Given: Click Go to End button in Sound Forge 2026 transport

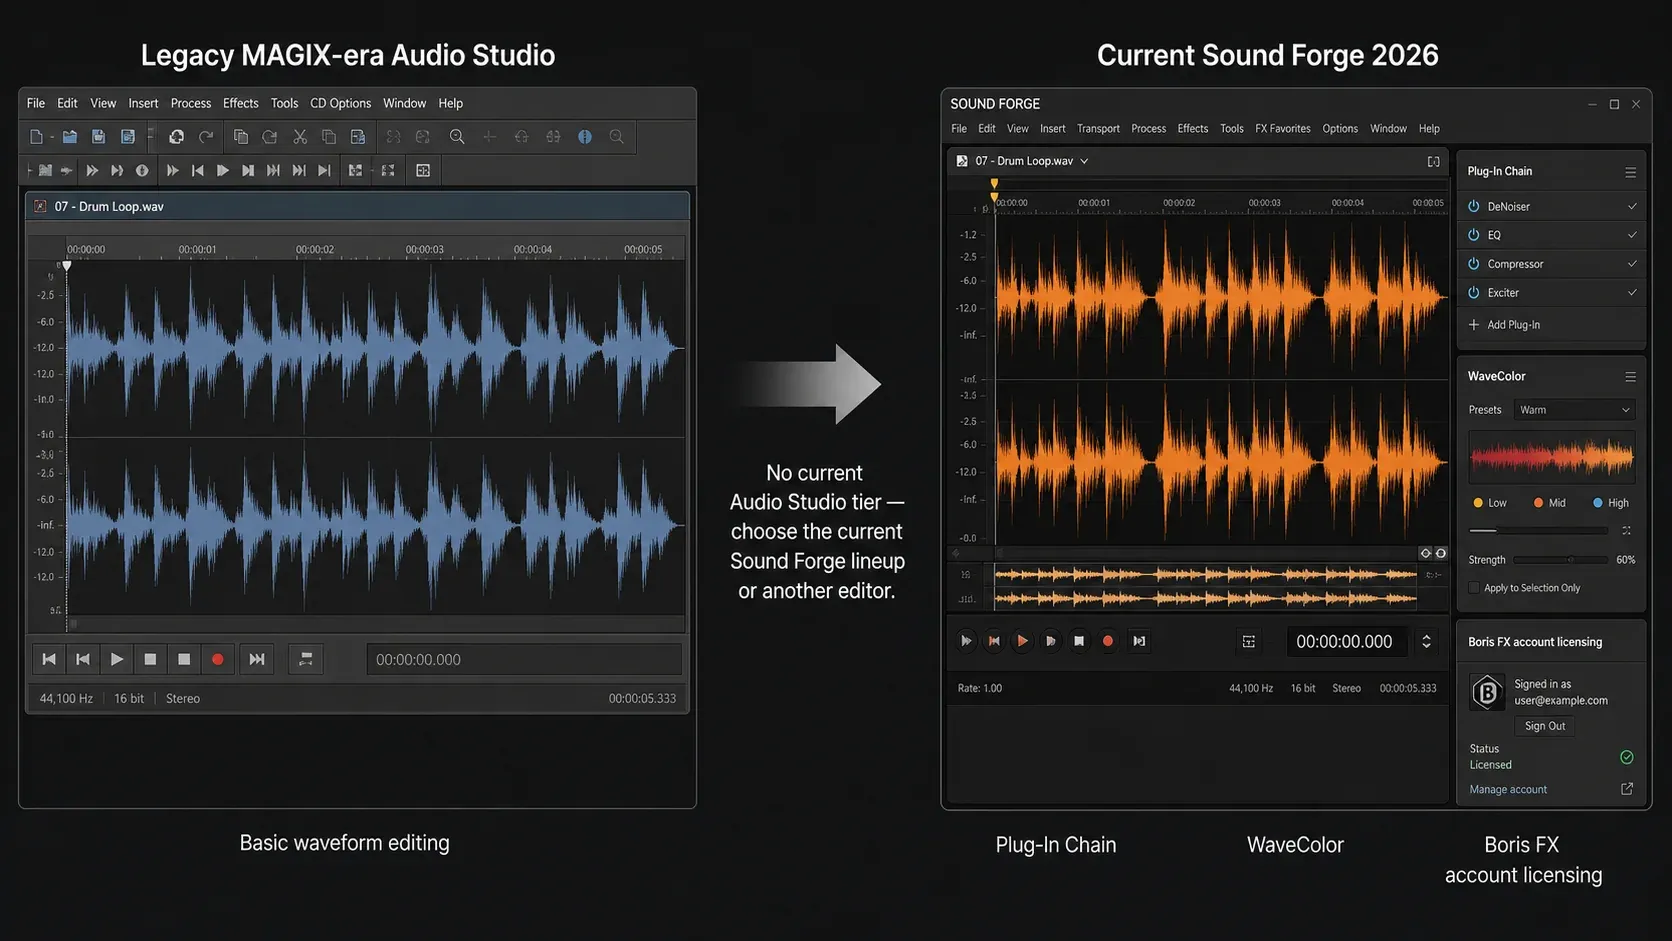Looking at the screenshot, I should point(1139,641).
